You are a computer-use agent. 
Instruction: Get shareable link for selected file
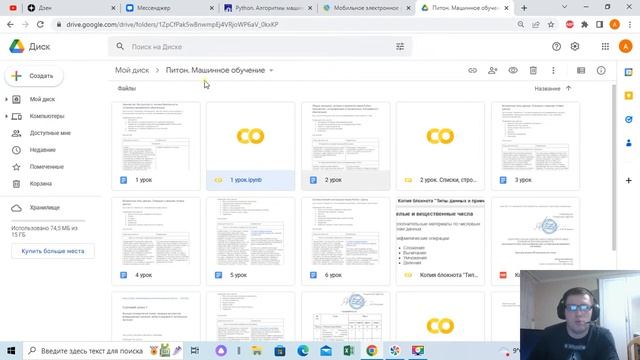472,71
